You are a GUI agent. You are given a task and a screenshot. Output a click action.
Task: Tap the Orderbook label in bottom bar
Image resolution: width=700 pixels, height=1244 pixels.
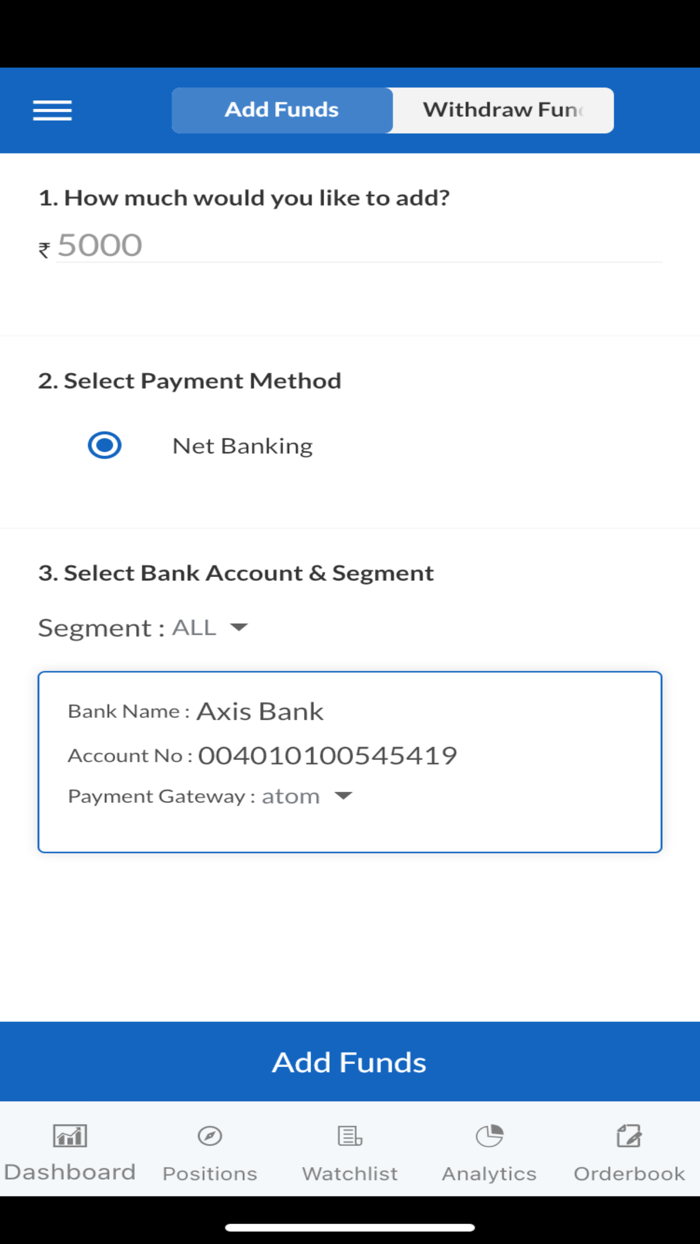629,1173
